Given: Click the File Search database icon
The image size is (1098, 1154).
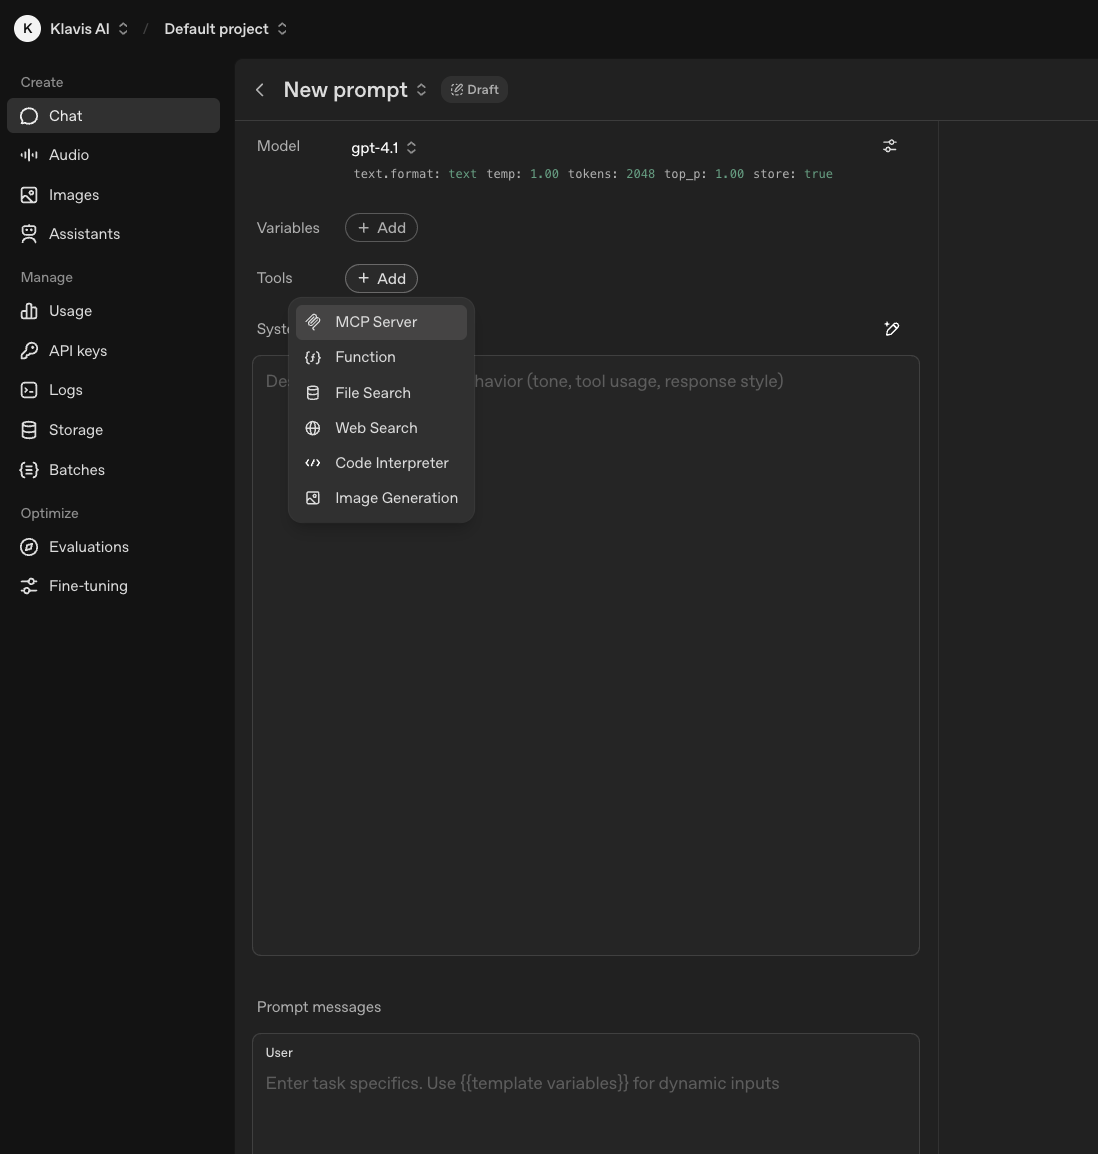Looking at the screenshot, I should [x=313, y=393].
